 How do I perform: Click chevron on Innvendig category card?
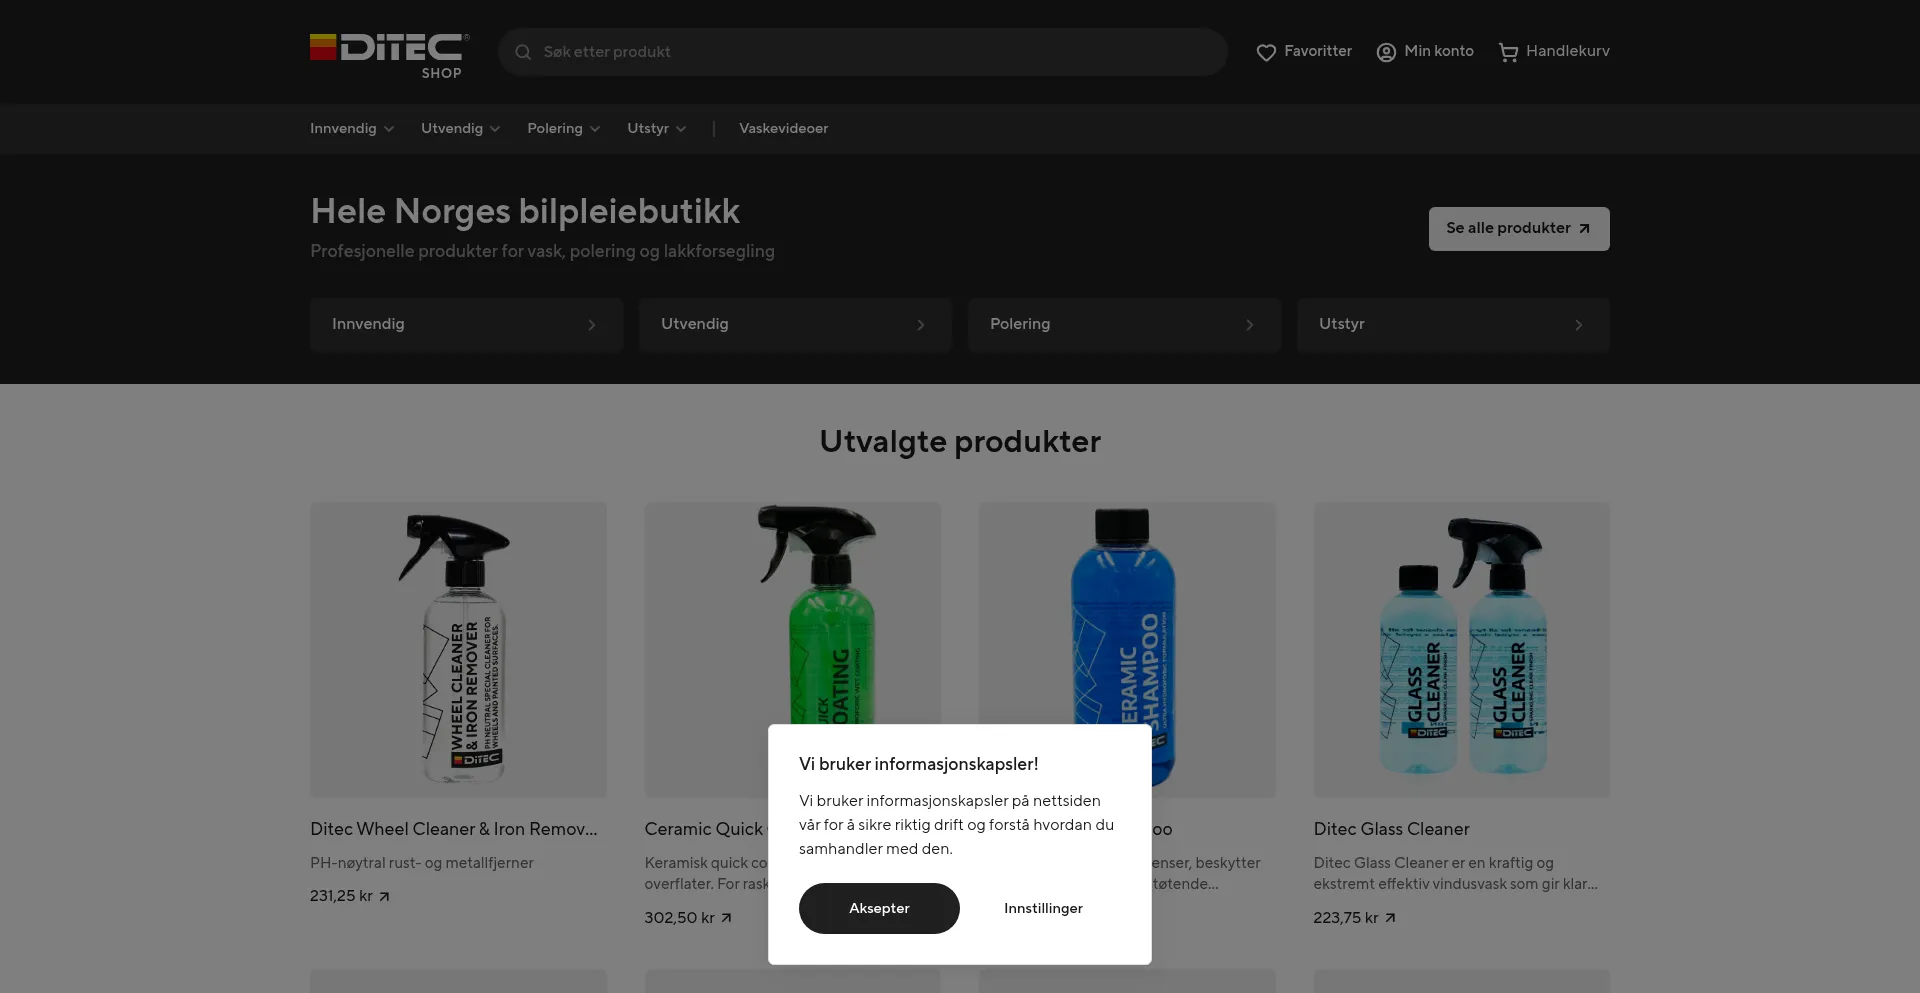pos(592,325)
